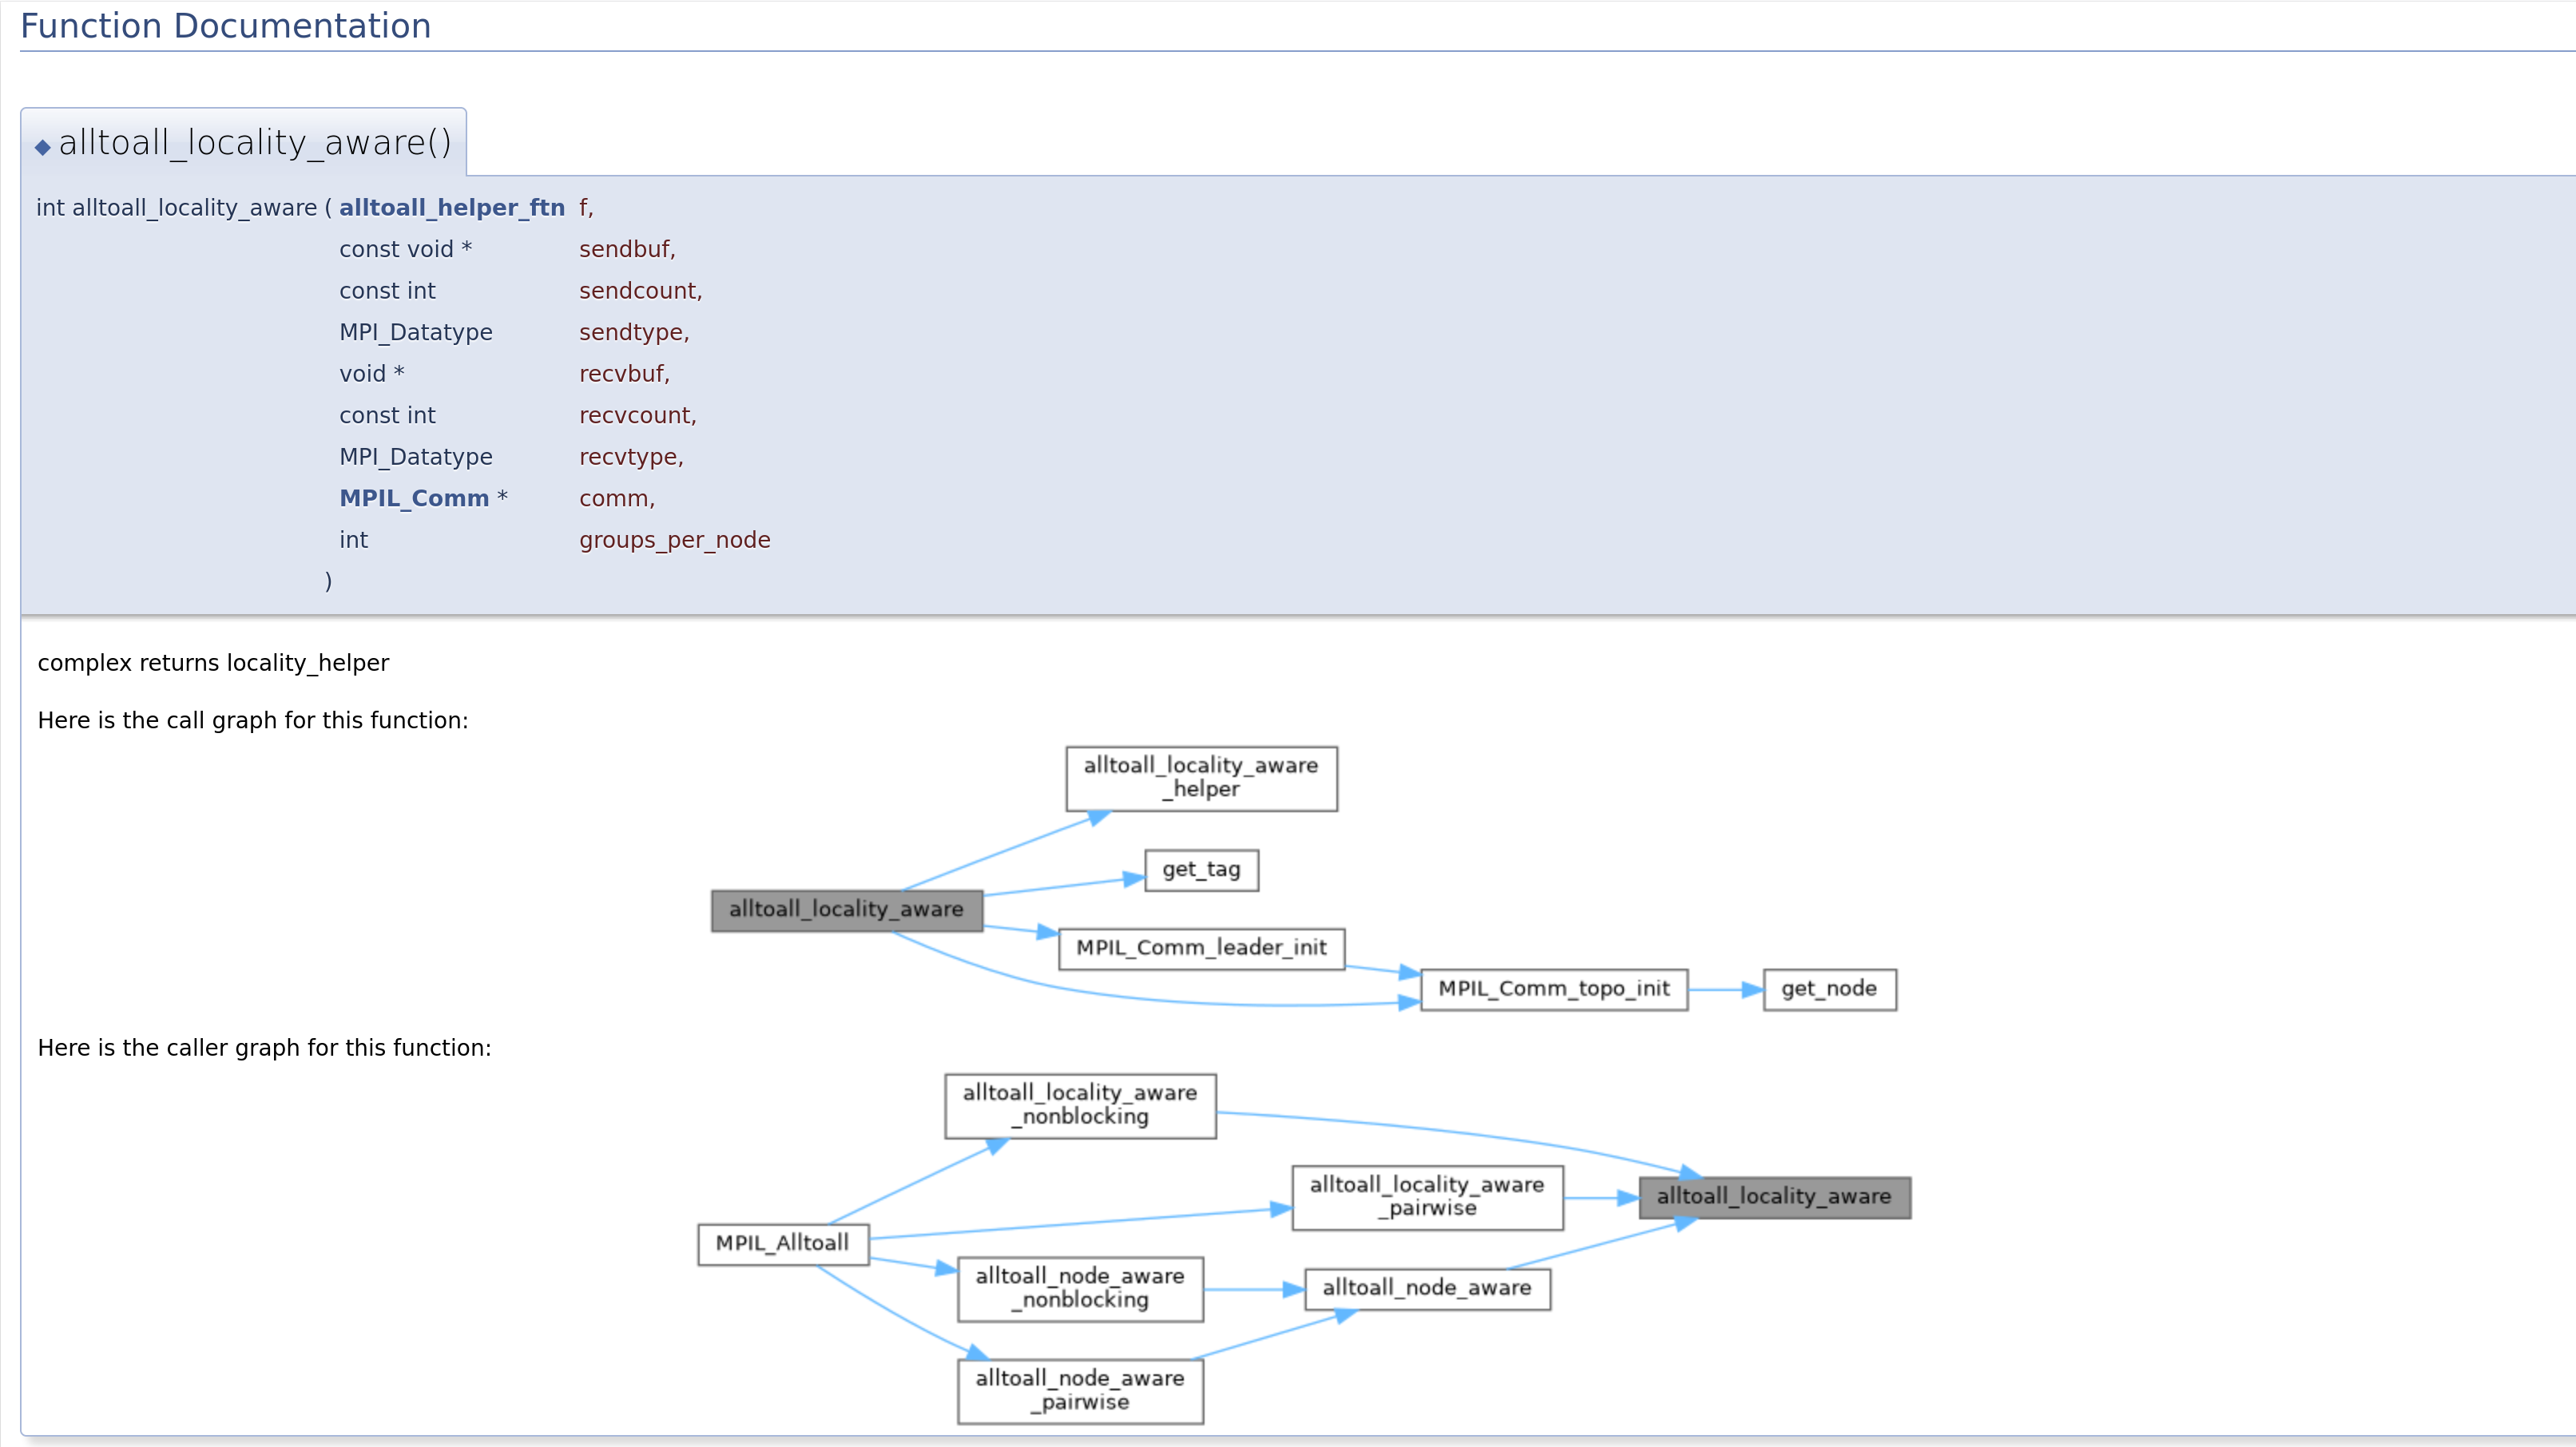Click the diamond permalink icon beside alltoall_locality_aware()
This screenshot has height=1447, width=2576.
click(x=42, y=147)
